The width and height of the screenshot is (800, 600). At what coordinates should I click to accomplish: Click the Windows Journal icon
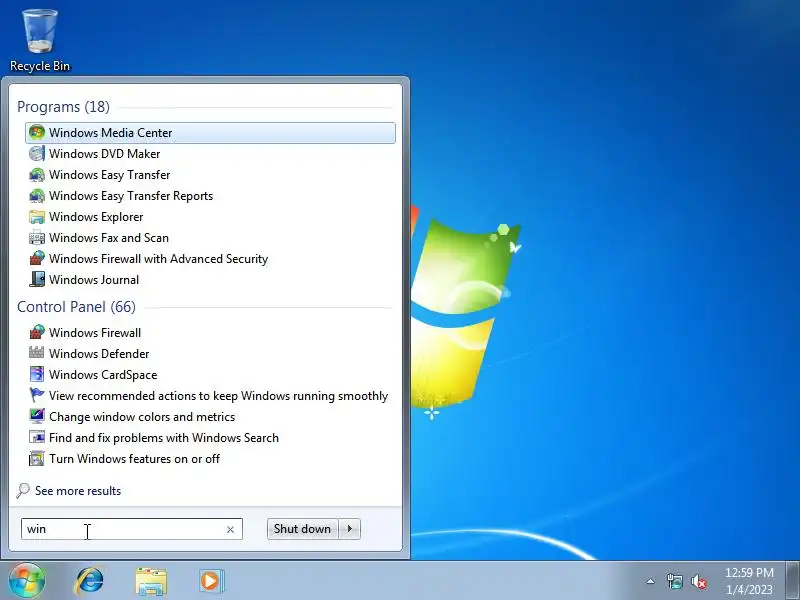(x=37, y=280)
